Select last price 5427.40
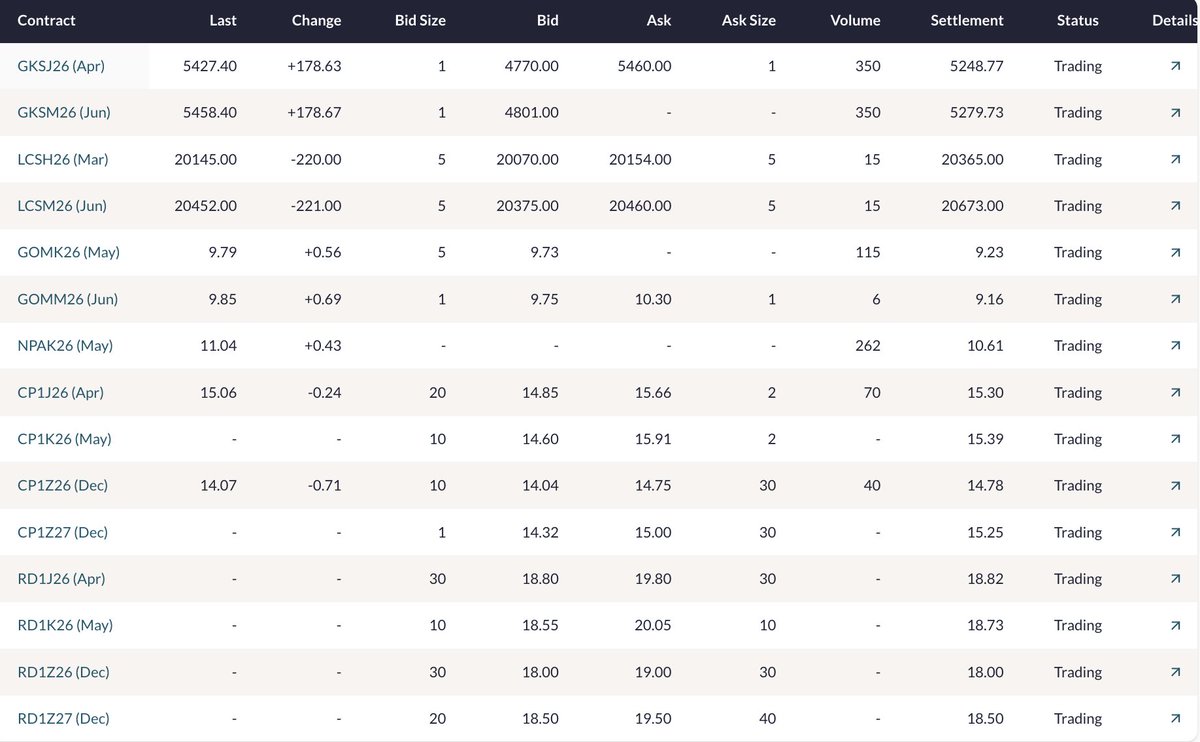The image size is (1200, 742). (211, 66)
